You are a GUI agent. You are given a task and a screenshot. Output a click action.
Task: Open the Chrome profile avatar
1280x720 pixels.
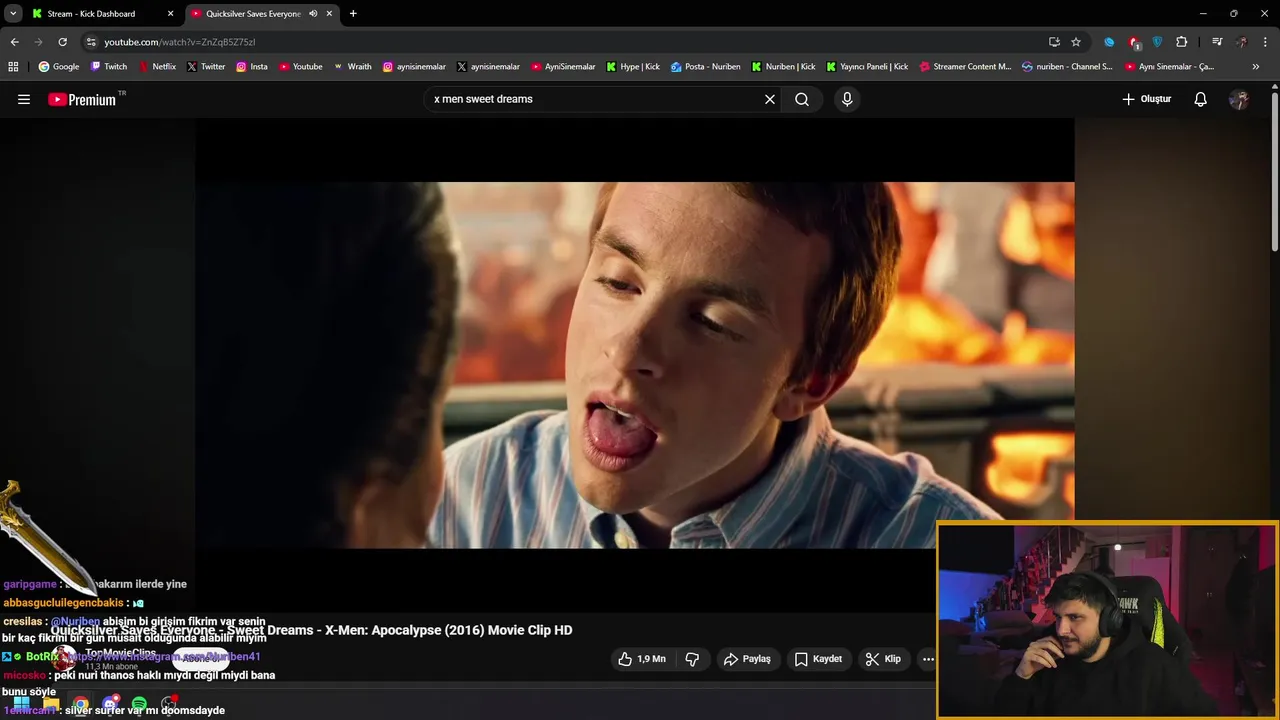pos(1242,42)
